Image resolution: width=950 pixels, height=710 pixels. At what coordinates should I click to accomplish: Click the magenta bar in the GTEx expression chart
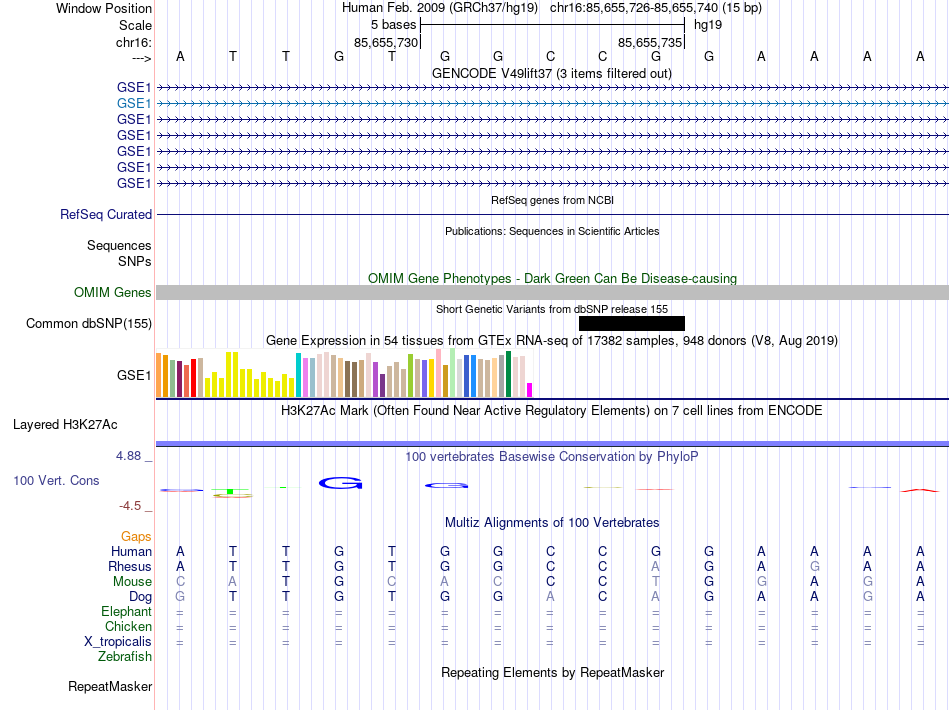[530, 390]
